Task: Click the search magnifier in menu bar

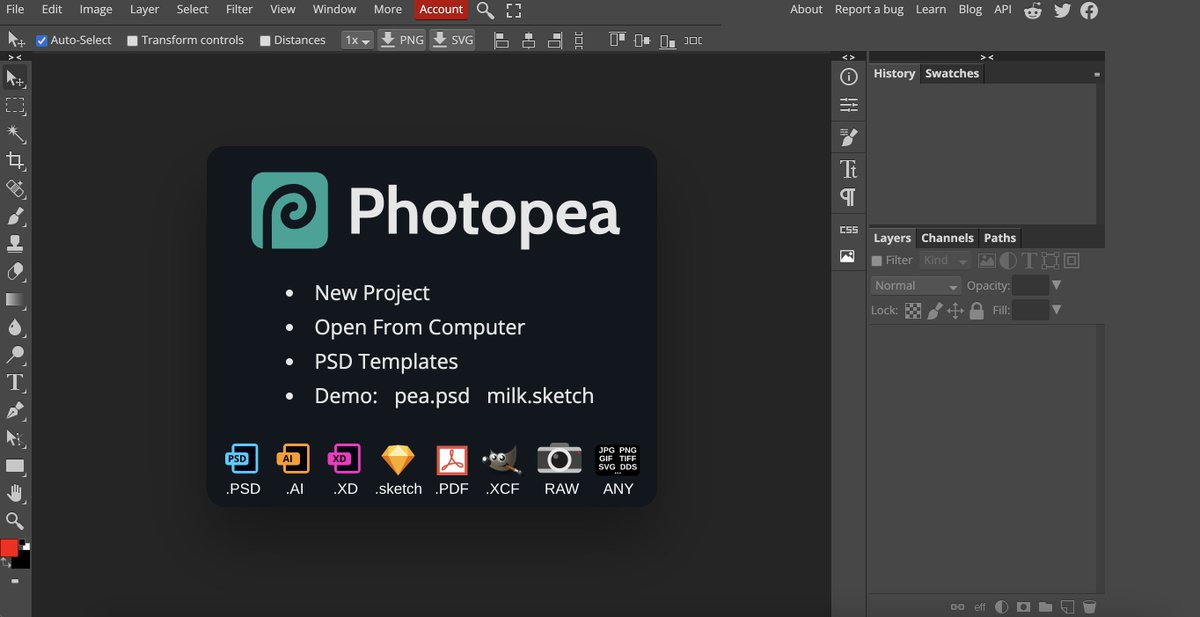Action: point(485,10)
